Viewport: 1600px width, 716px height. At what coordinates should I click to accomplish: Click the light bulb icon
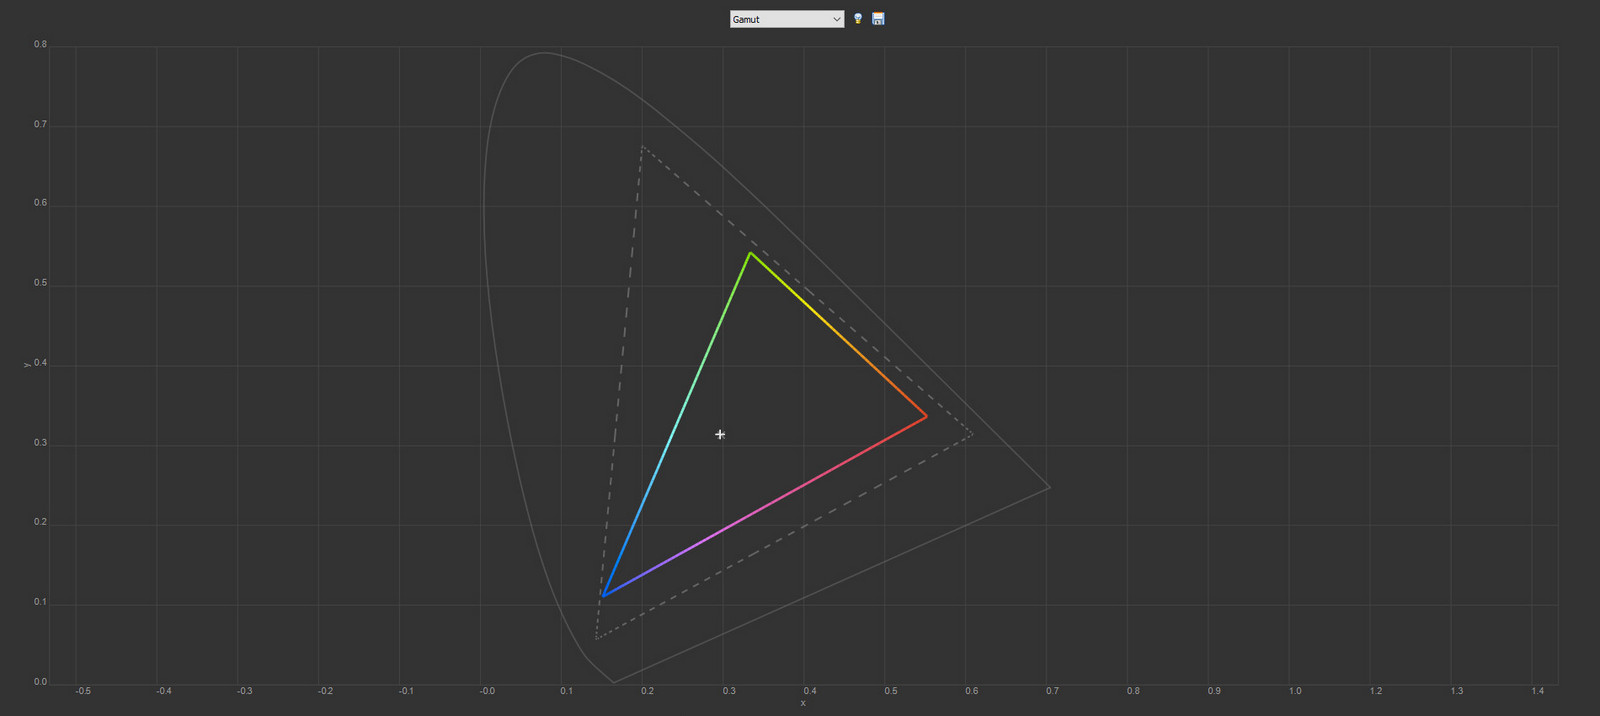coord(858,19)
